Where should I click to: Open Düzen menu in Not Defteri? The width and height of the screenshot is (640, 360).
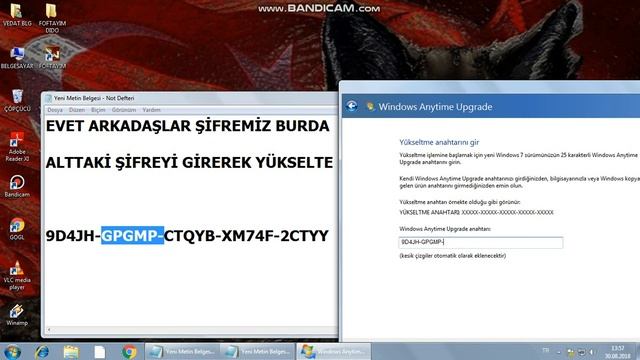(77, 110)
